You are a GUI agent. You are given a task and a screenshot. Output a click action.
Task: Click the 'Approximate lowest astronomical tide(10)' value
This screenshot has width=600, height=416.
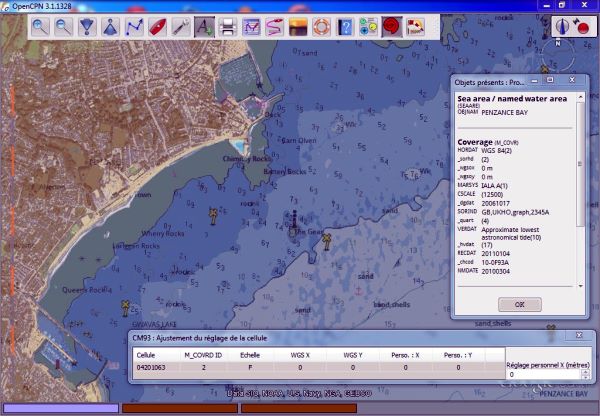click(x=511, y=233)
